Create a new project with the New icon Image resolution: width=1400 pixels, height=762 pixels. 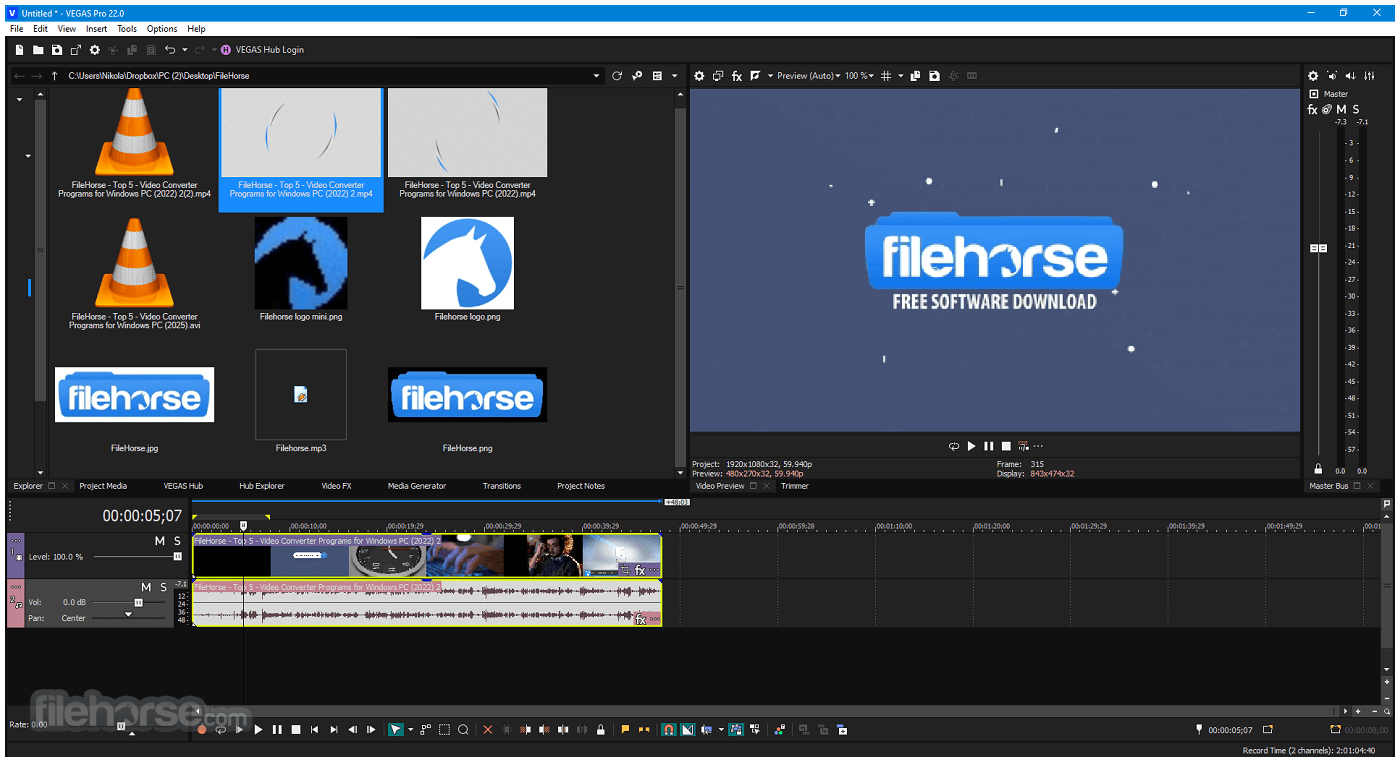pyautogui.click(x=19, y=50)
